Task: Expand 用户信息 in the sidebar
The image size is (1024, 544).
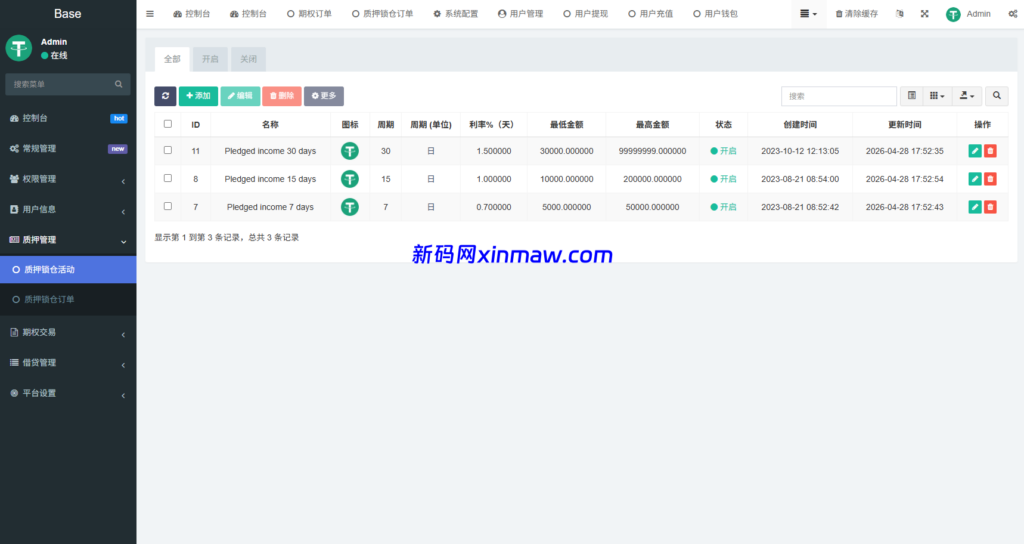Action: 68,210
